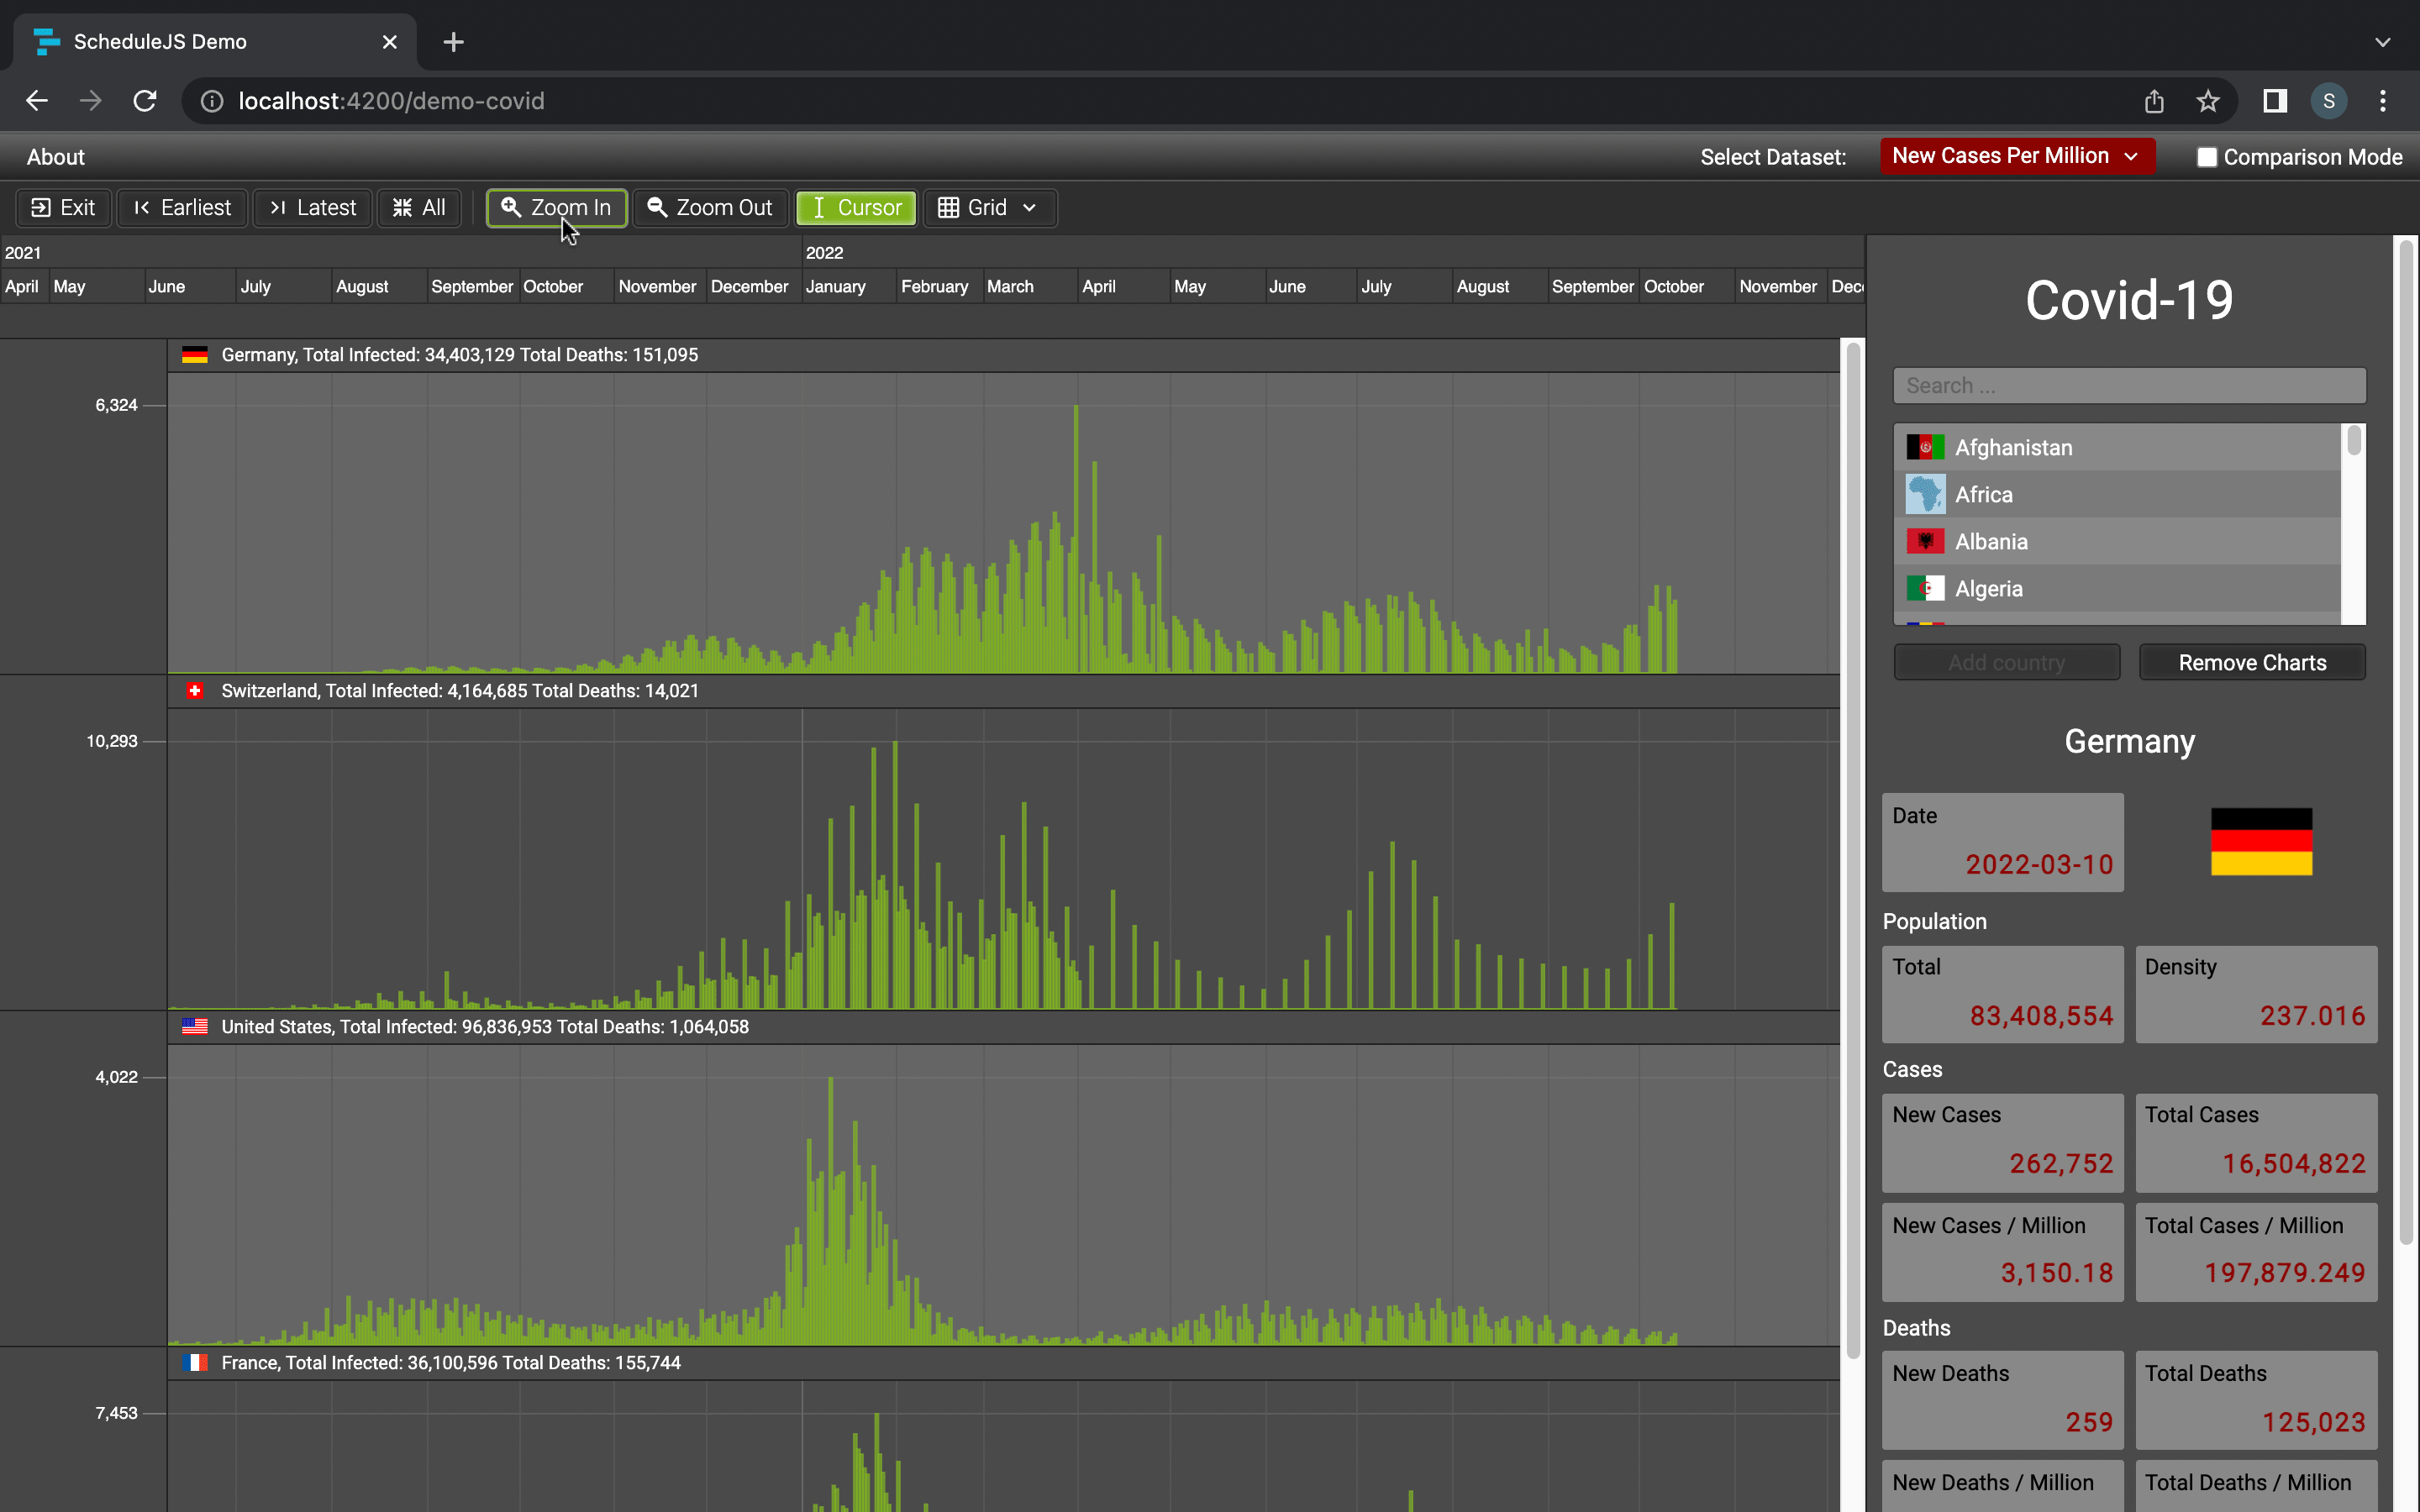
Task: Toggle the Zoom In mode
Action: pyautogui.click(x=557, y=208)
